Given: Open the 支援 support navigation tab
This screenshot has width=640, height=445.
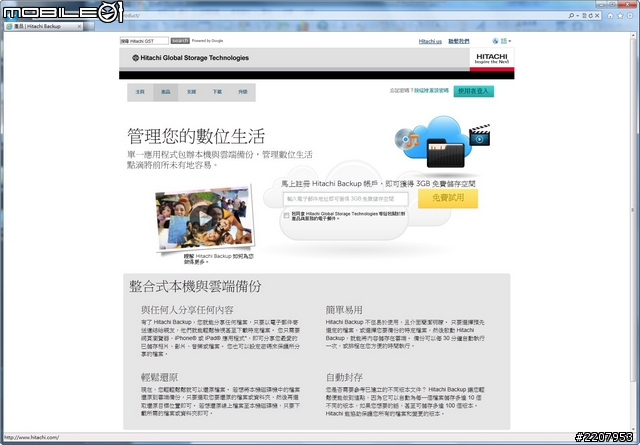Looking at the screenshot, I should point(191,92).
